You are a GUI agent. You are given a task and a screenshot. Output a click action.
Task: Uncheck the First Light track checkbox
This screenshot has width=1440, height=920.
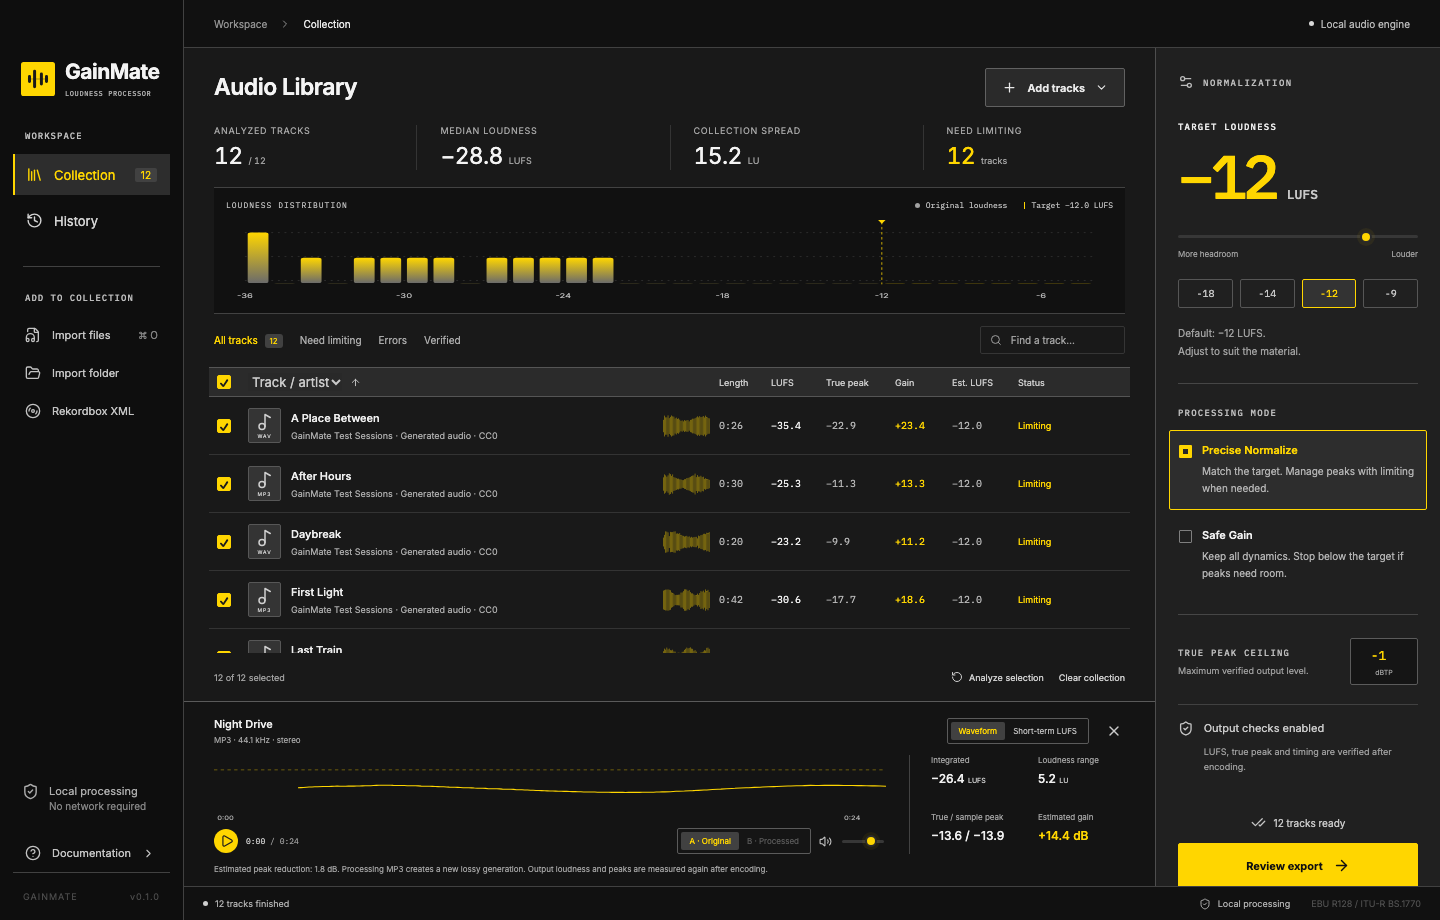224,600
